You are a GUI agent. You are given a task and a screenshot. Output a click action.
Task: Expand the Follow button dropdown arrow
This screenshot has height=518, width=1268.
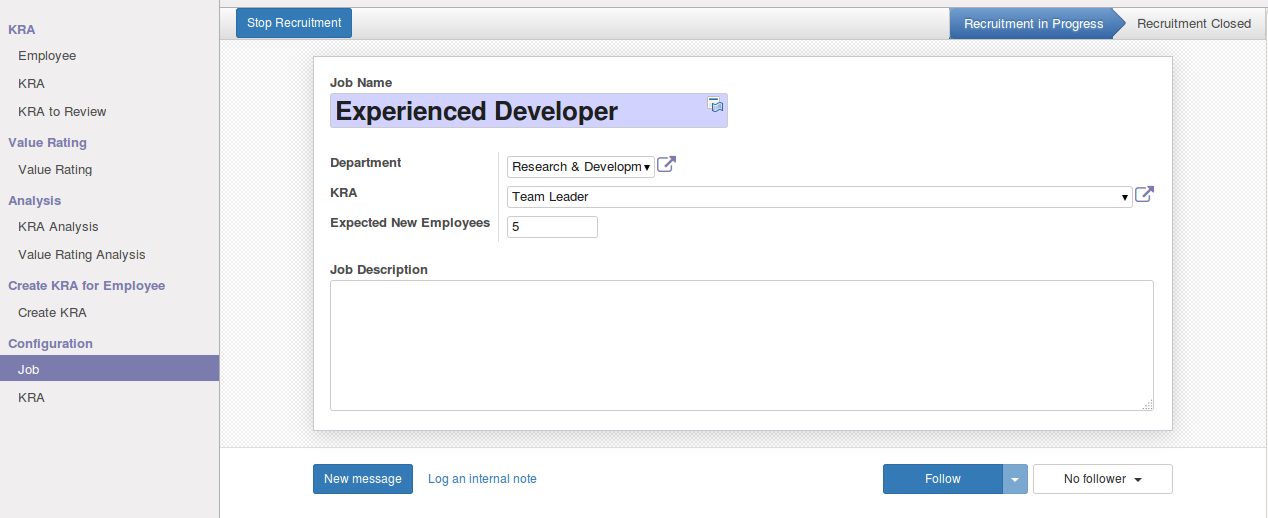pos(1015,479)
